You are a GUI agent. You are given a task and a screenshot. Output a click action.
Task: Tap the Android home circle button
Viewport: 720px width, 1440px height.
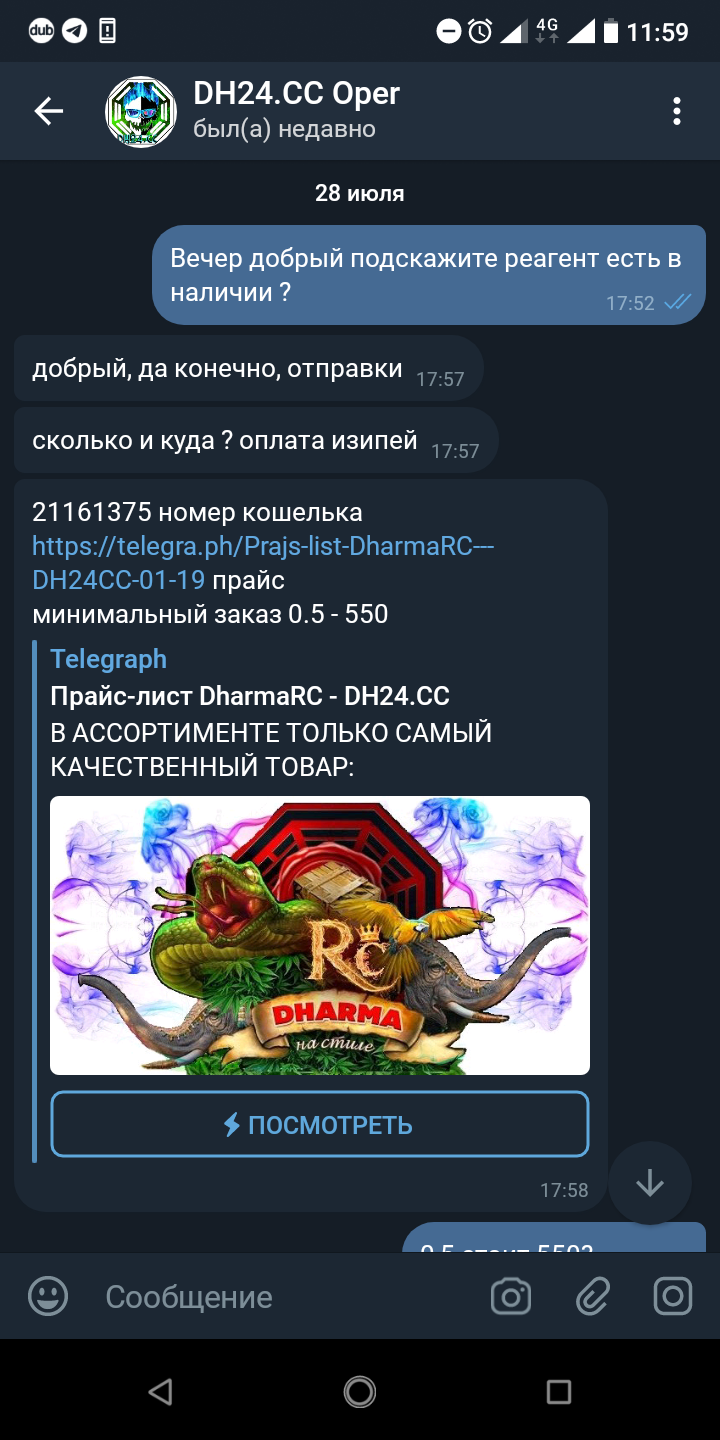click(x=360, y=1391)
